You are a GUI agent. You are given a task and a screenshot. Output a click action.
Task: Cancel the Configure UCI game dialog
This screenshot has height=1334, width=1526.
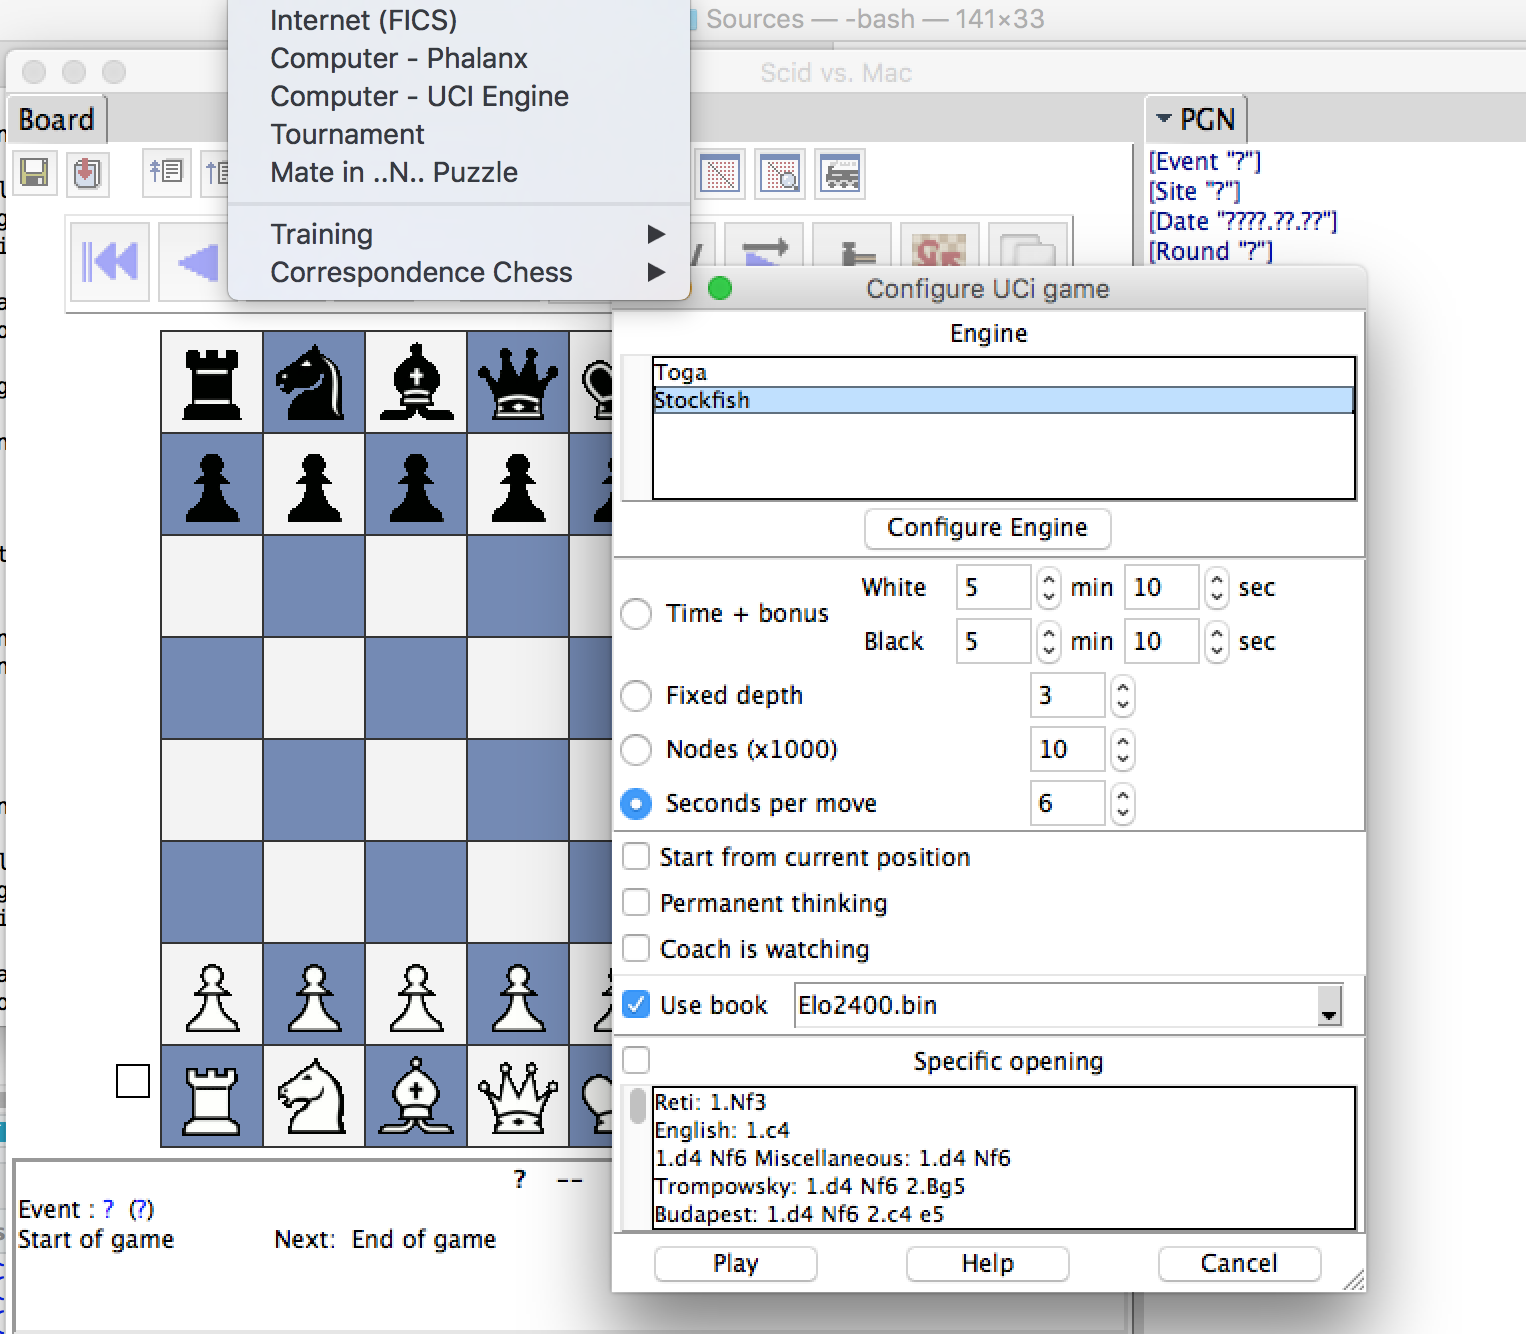click(1239, 1264)
